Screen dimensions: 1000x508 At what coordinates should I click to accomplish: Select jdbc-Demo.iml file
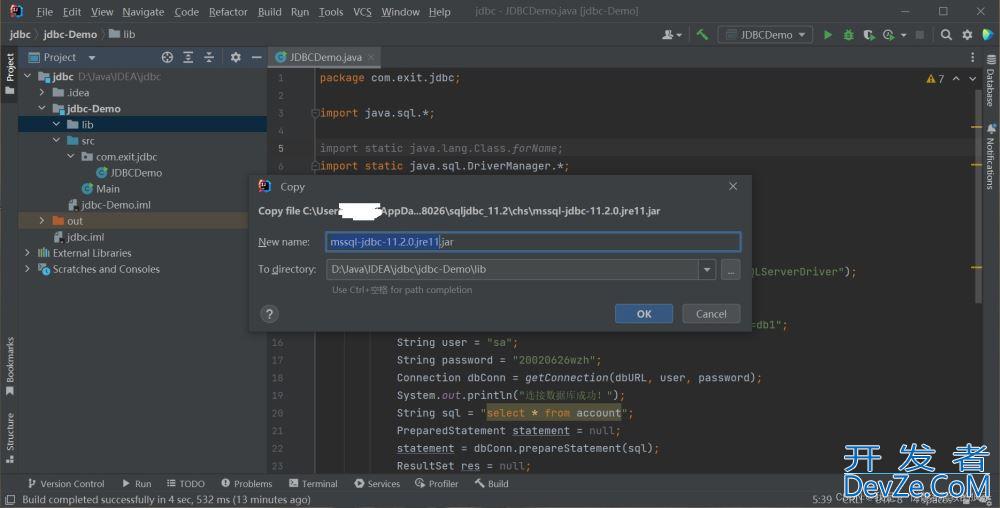point(109,205)
